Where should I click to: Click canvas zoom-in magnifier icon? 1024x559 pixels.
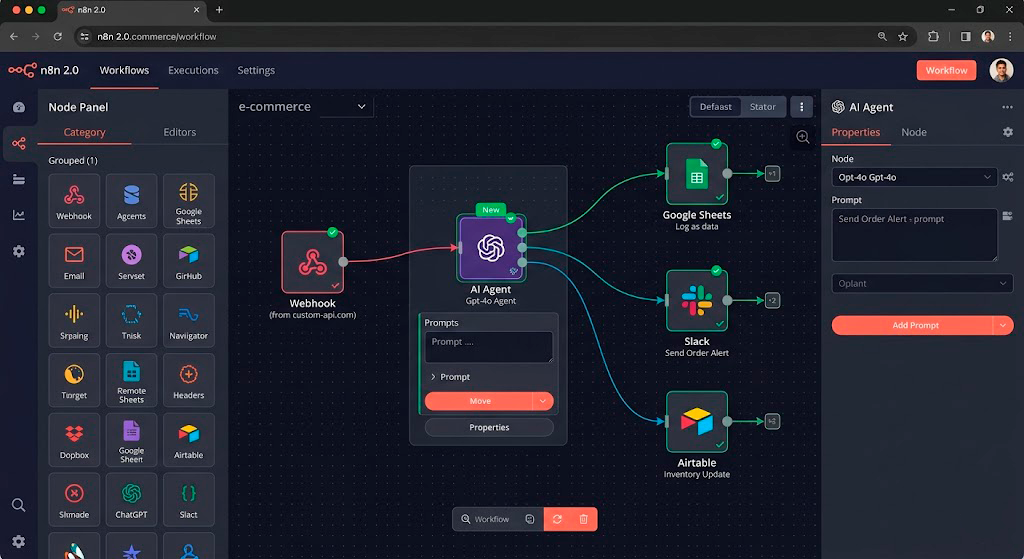[803, 137]
